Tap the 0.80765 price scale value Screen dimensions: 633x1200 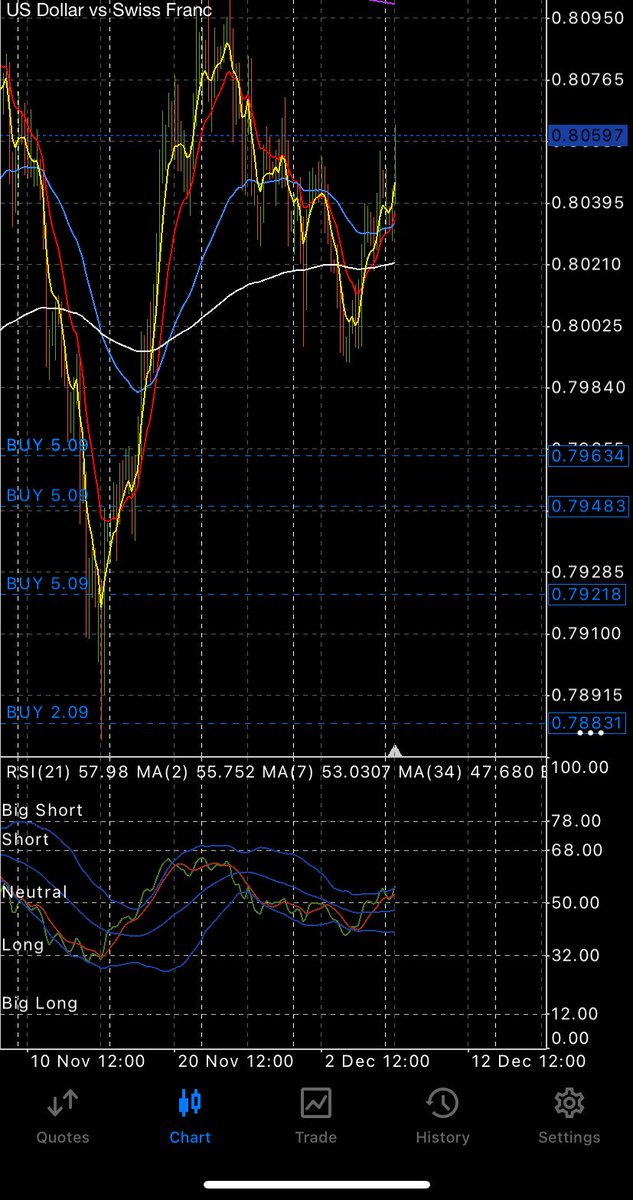[x=588, y=79]
